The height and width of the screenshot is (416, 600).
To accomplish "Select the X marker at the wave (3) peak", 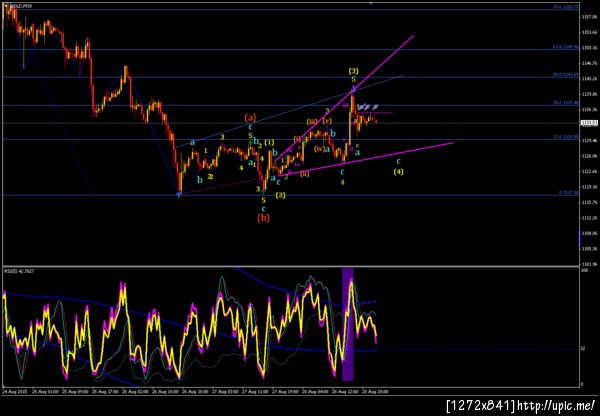I will pos(353,90).
